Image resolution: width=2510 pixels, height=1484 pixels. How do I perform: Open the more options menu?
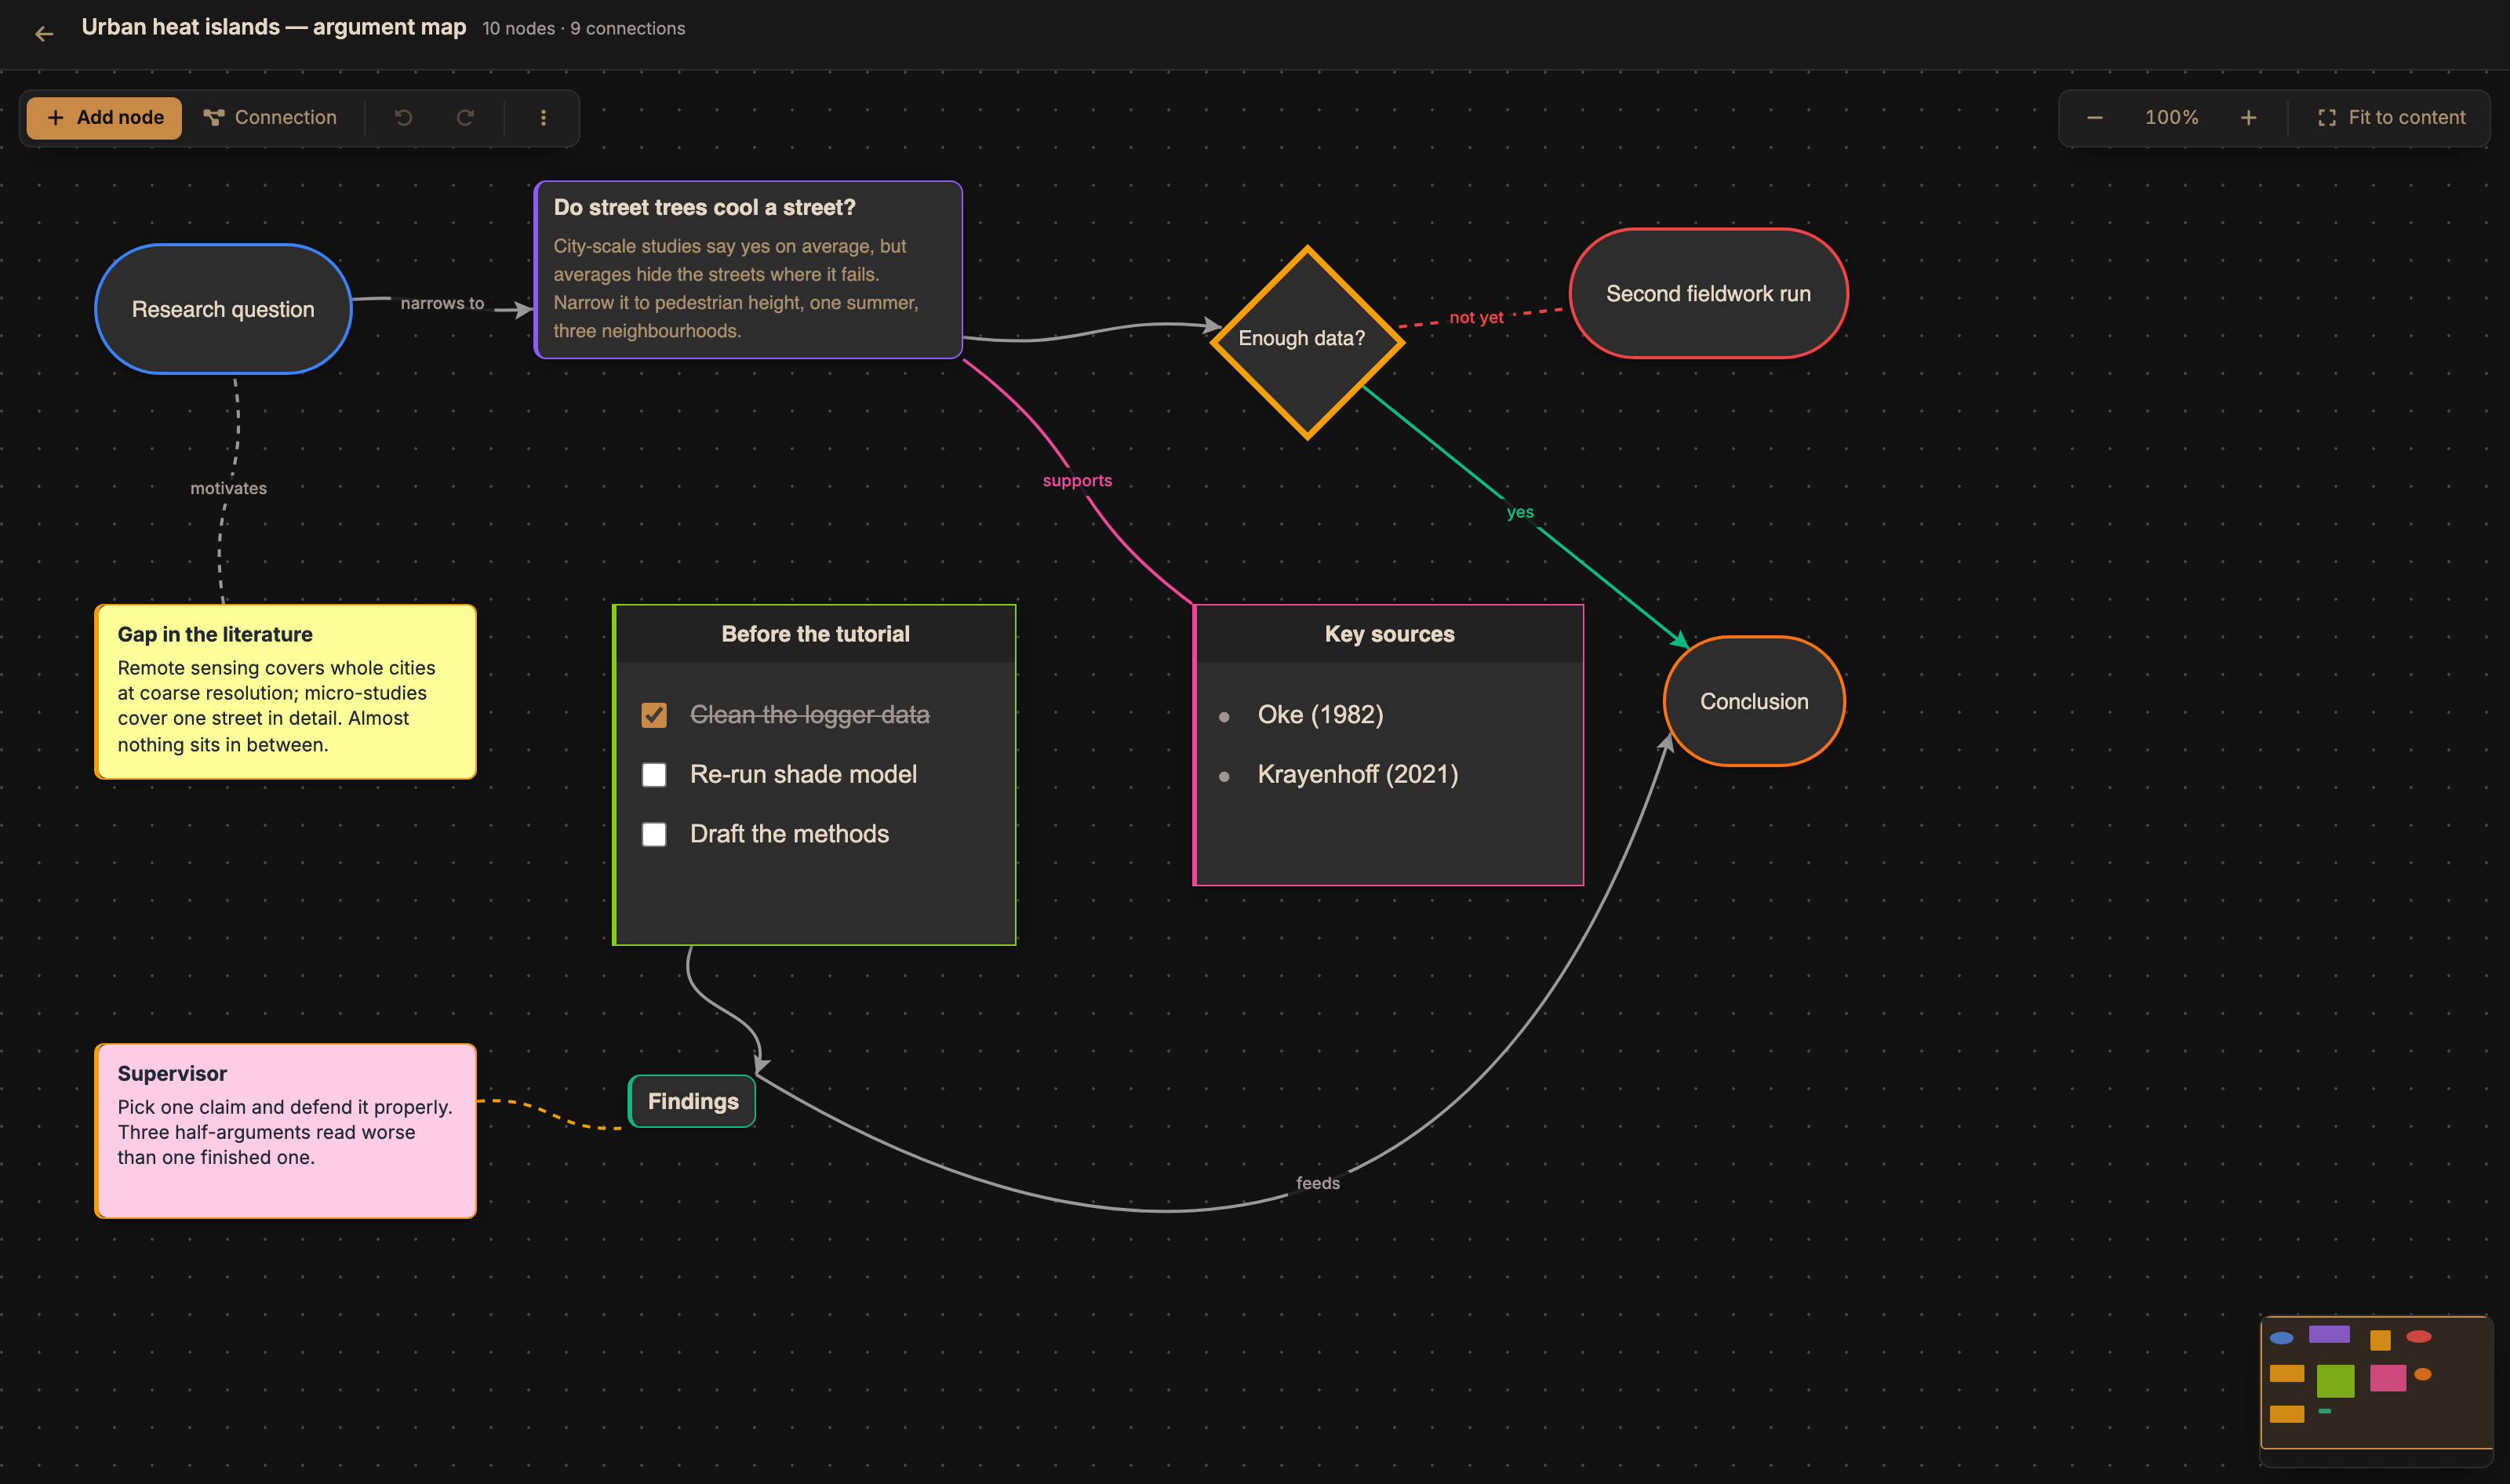point(543,118)
